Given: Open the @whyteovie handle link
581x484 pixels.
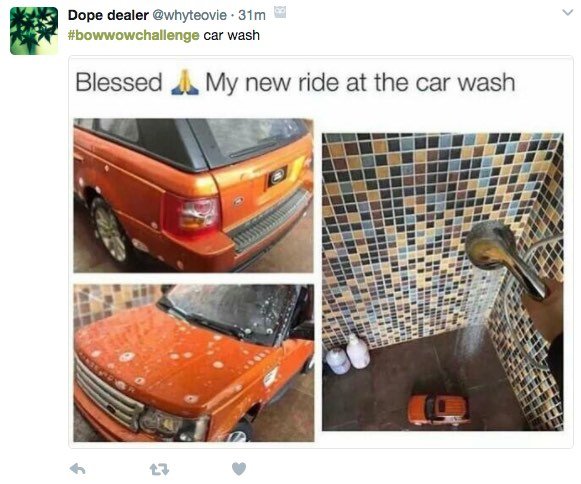Looking at the screenshot, I should click(189, 15).
